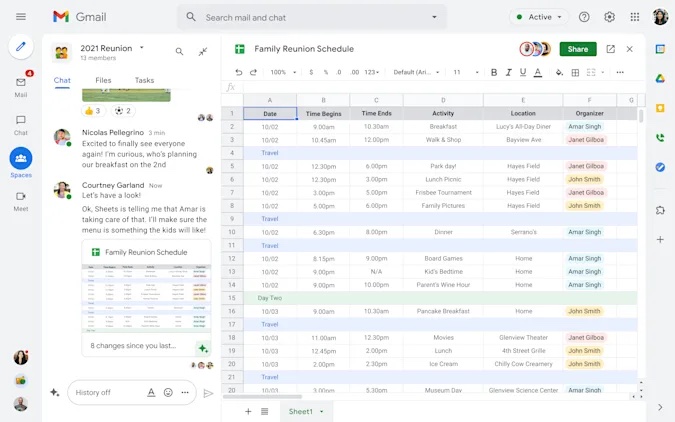This screenshot has width=675, height=422.
Task: Switch to the Files tab
Action: pyautogui.click(x=103, y=80)
